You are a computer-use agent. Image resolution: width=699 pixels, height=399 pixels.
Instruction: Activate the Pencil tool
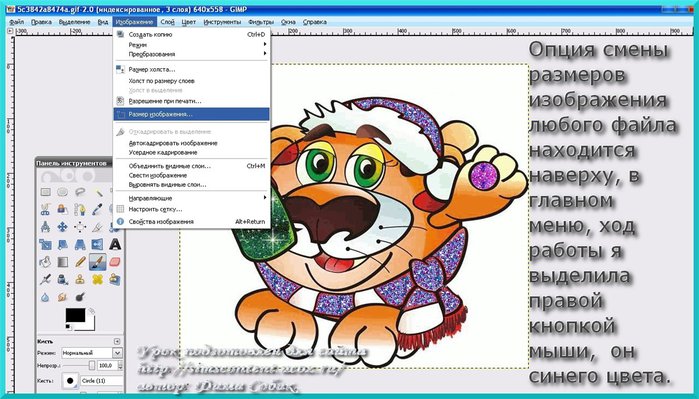(80, 262)
